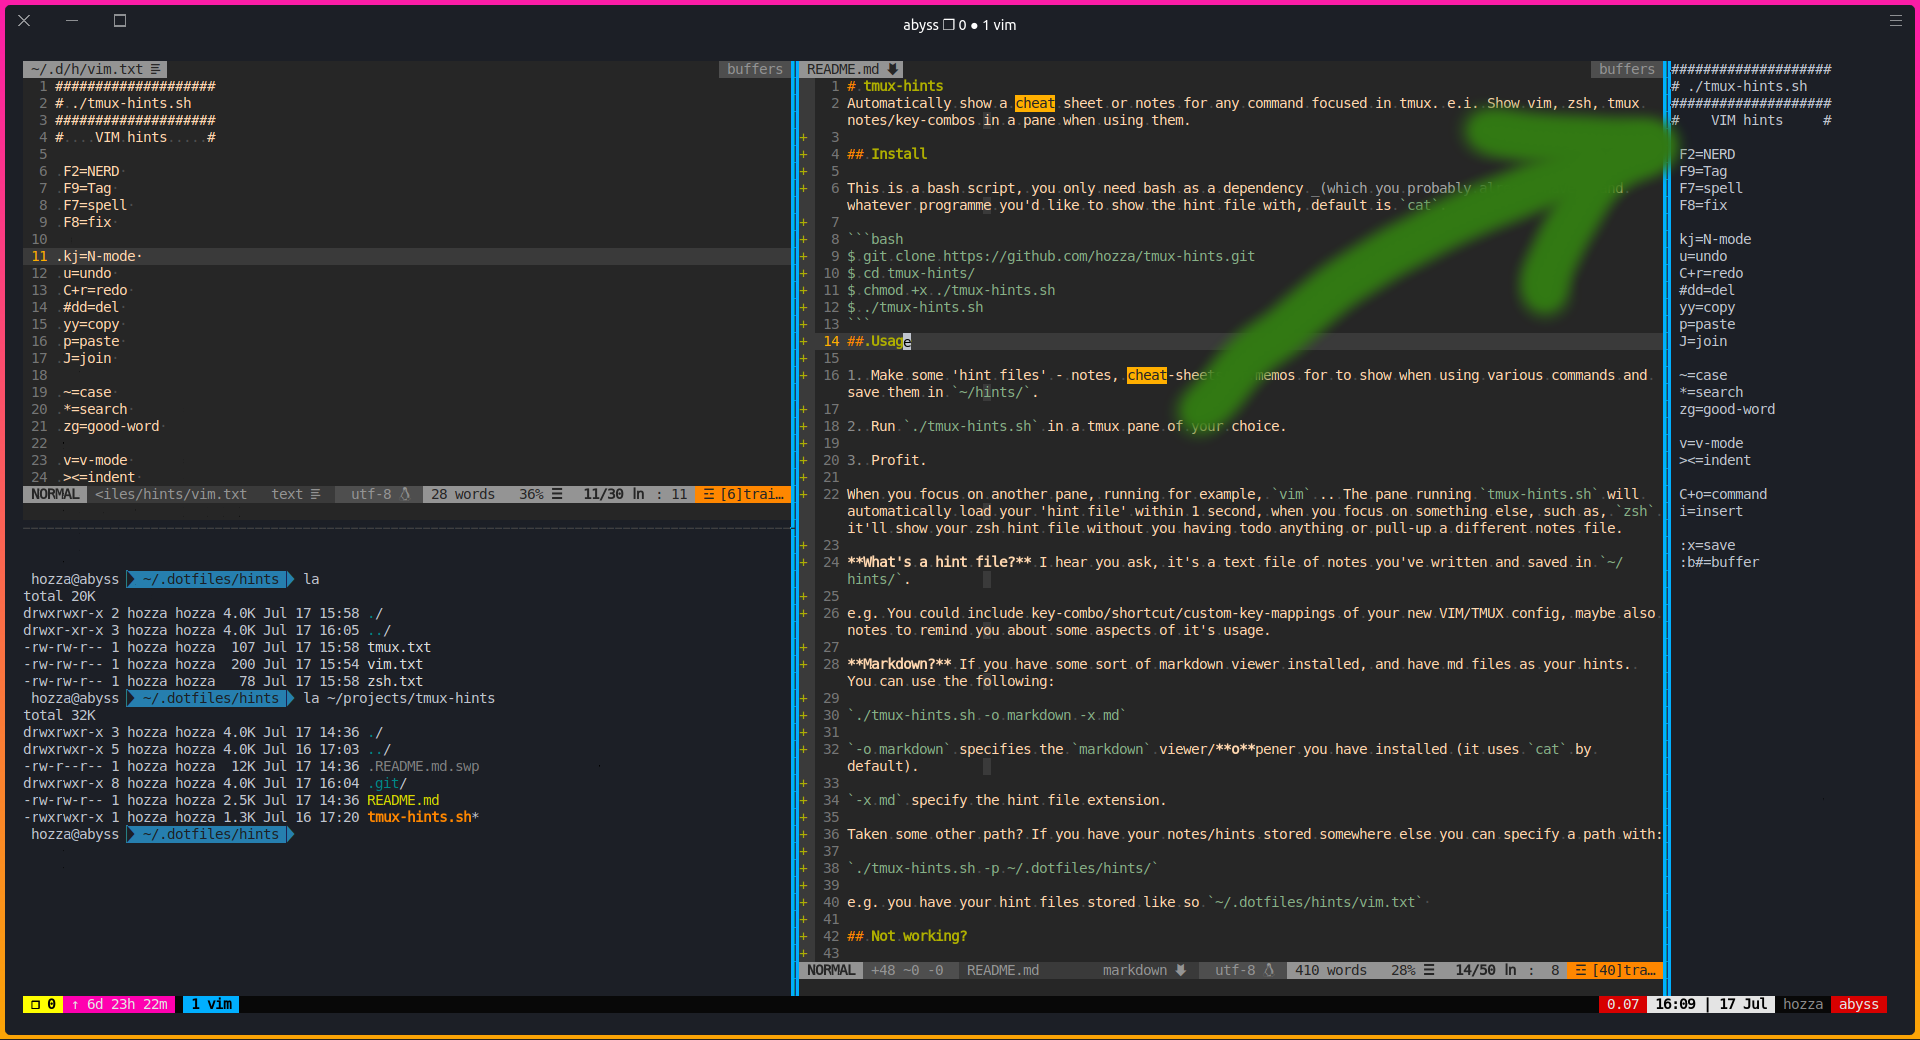Click the red 'abyss' hostname segment

click(1859, 1004)
